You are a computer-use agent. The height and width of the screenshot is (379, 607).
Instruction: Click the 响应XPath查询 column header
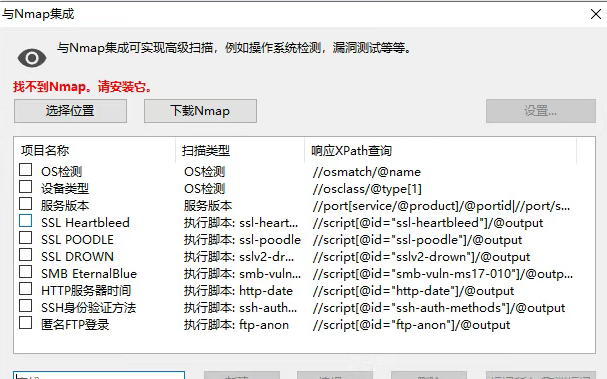(441, 150)
